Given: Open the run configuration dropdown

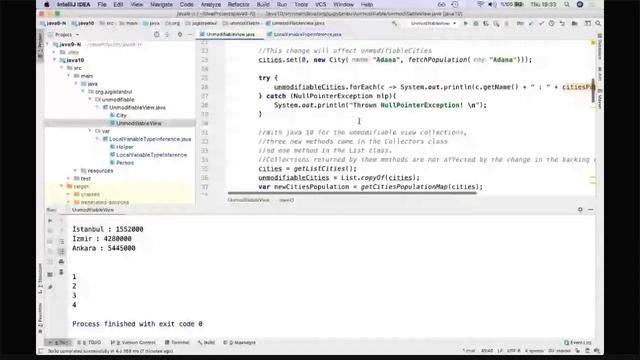Looking at the screenshot, I should coord(433,24).
